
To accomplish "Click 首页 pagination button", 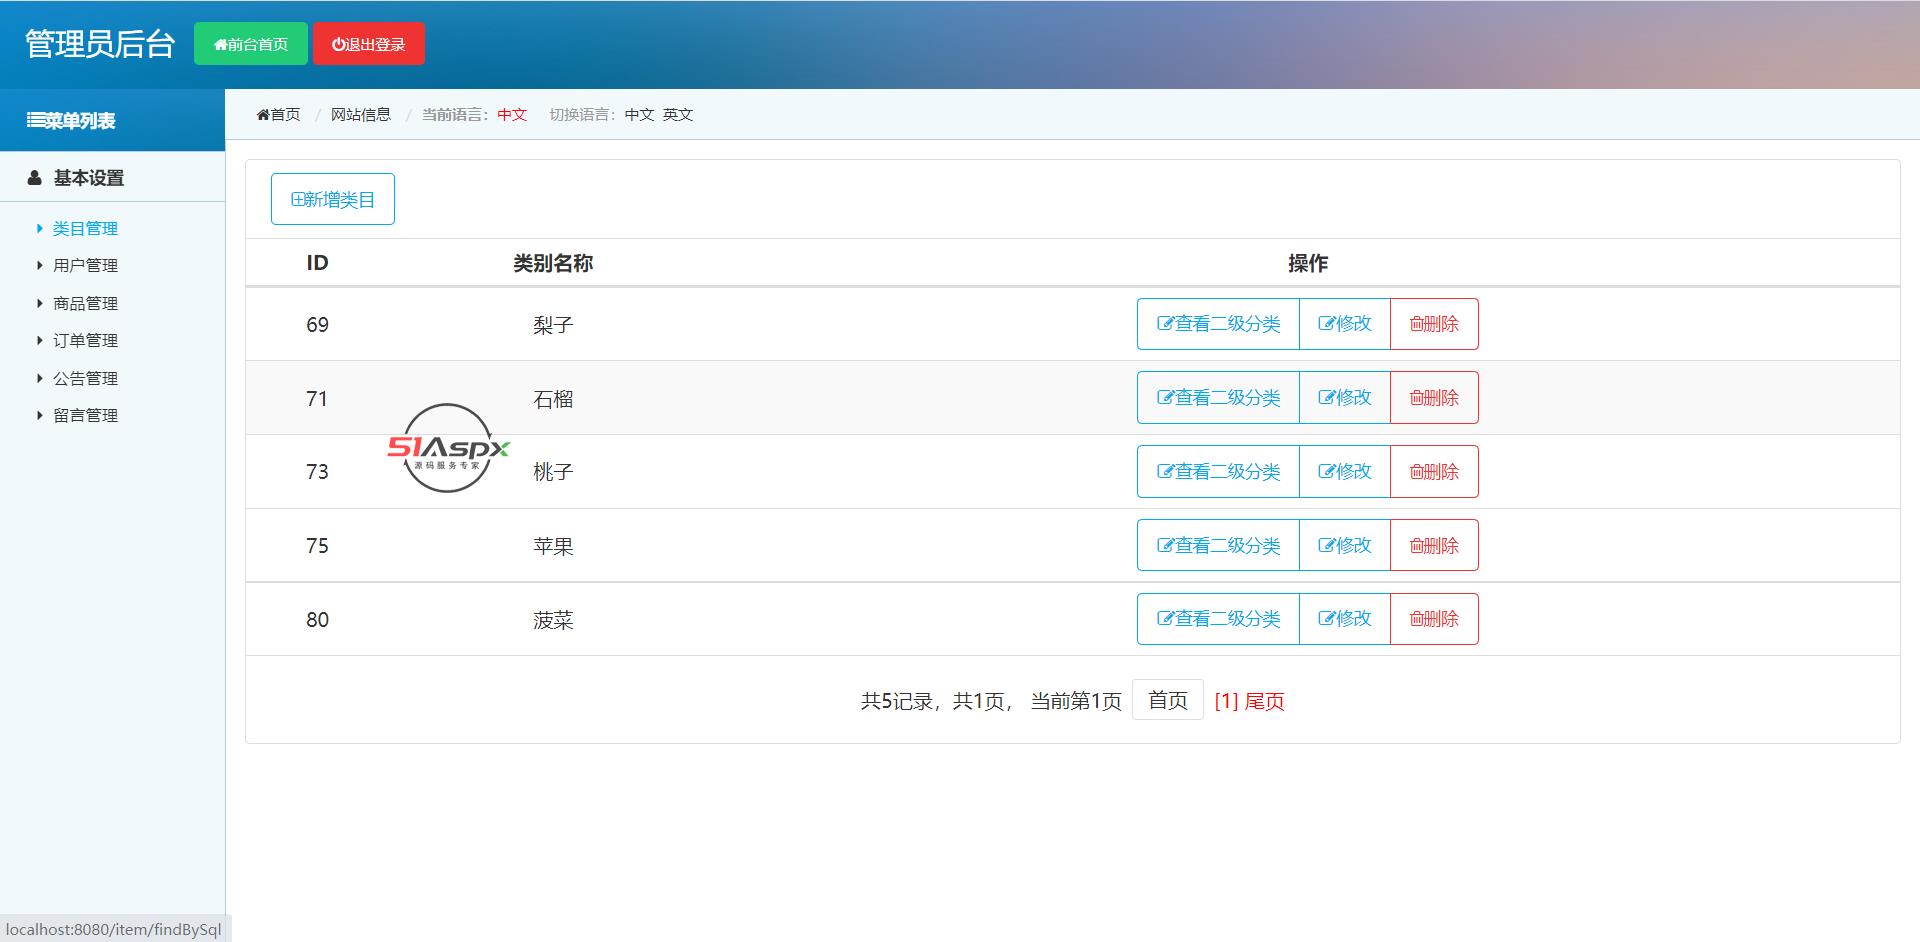I will coord(1167,701).
